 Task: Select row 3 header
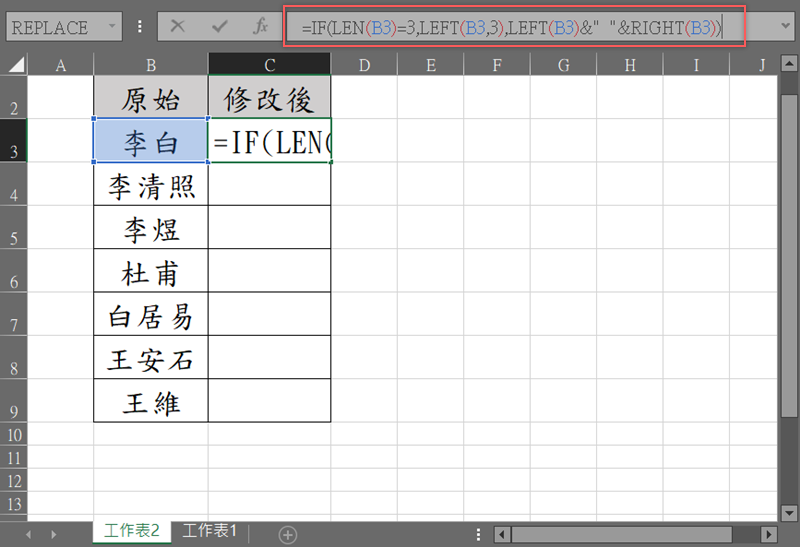[14, 140]
